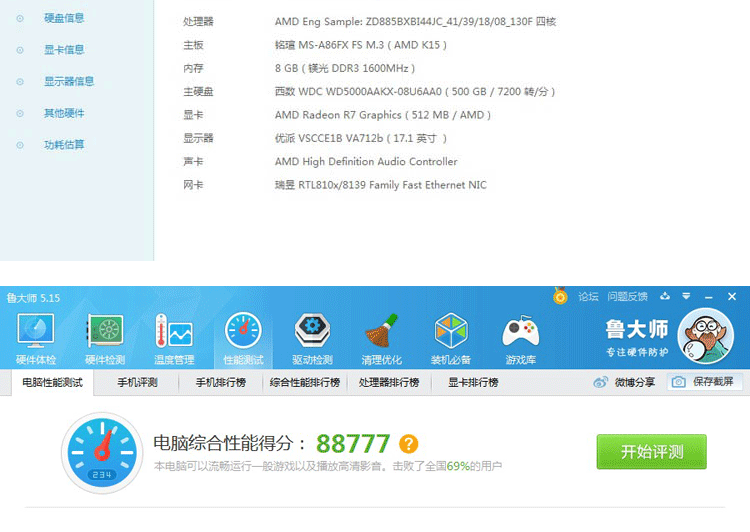Minimize the 鲁大师 window
This screenshot has width=750, height=532.
click(x=709, y=297)
